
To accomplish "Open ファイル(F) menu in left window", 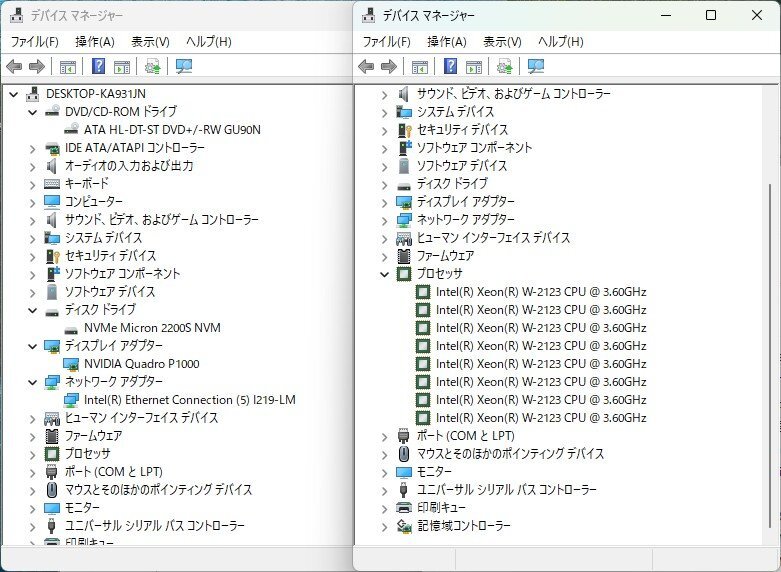I will [x=34, y=41].
